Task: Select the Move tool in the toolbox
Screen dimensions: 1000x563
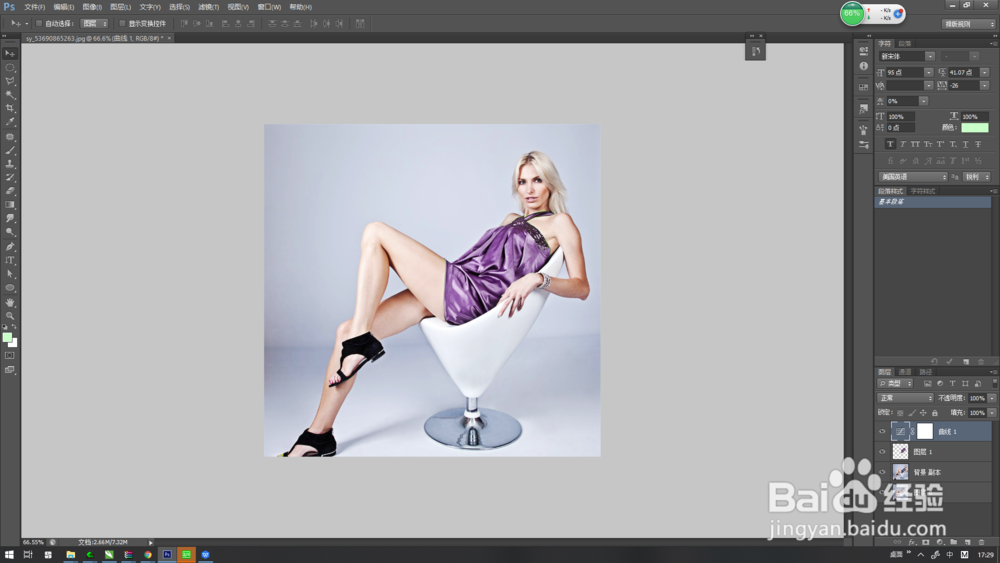Action: pyautogui.click(x=10, y=54)
